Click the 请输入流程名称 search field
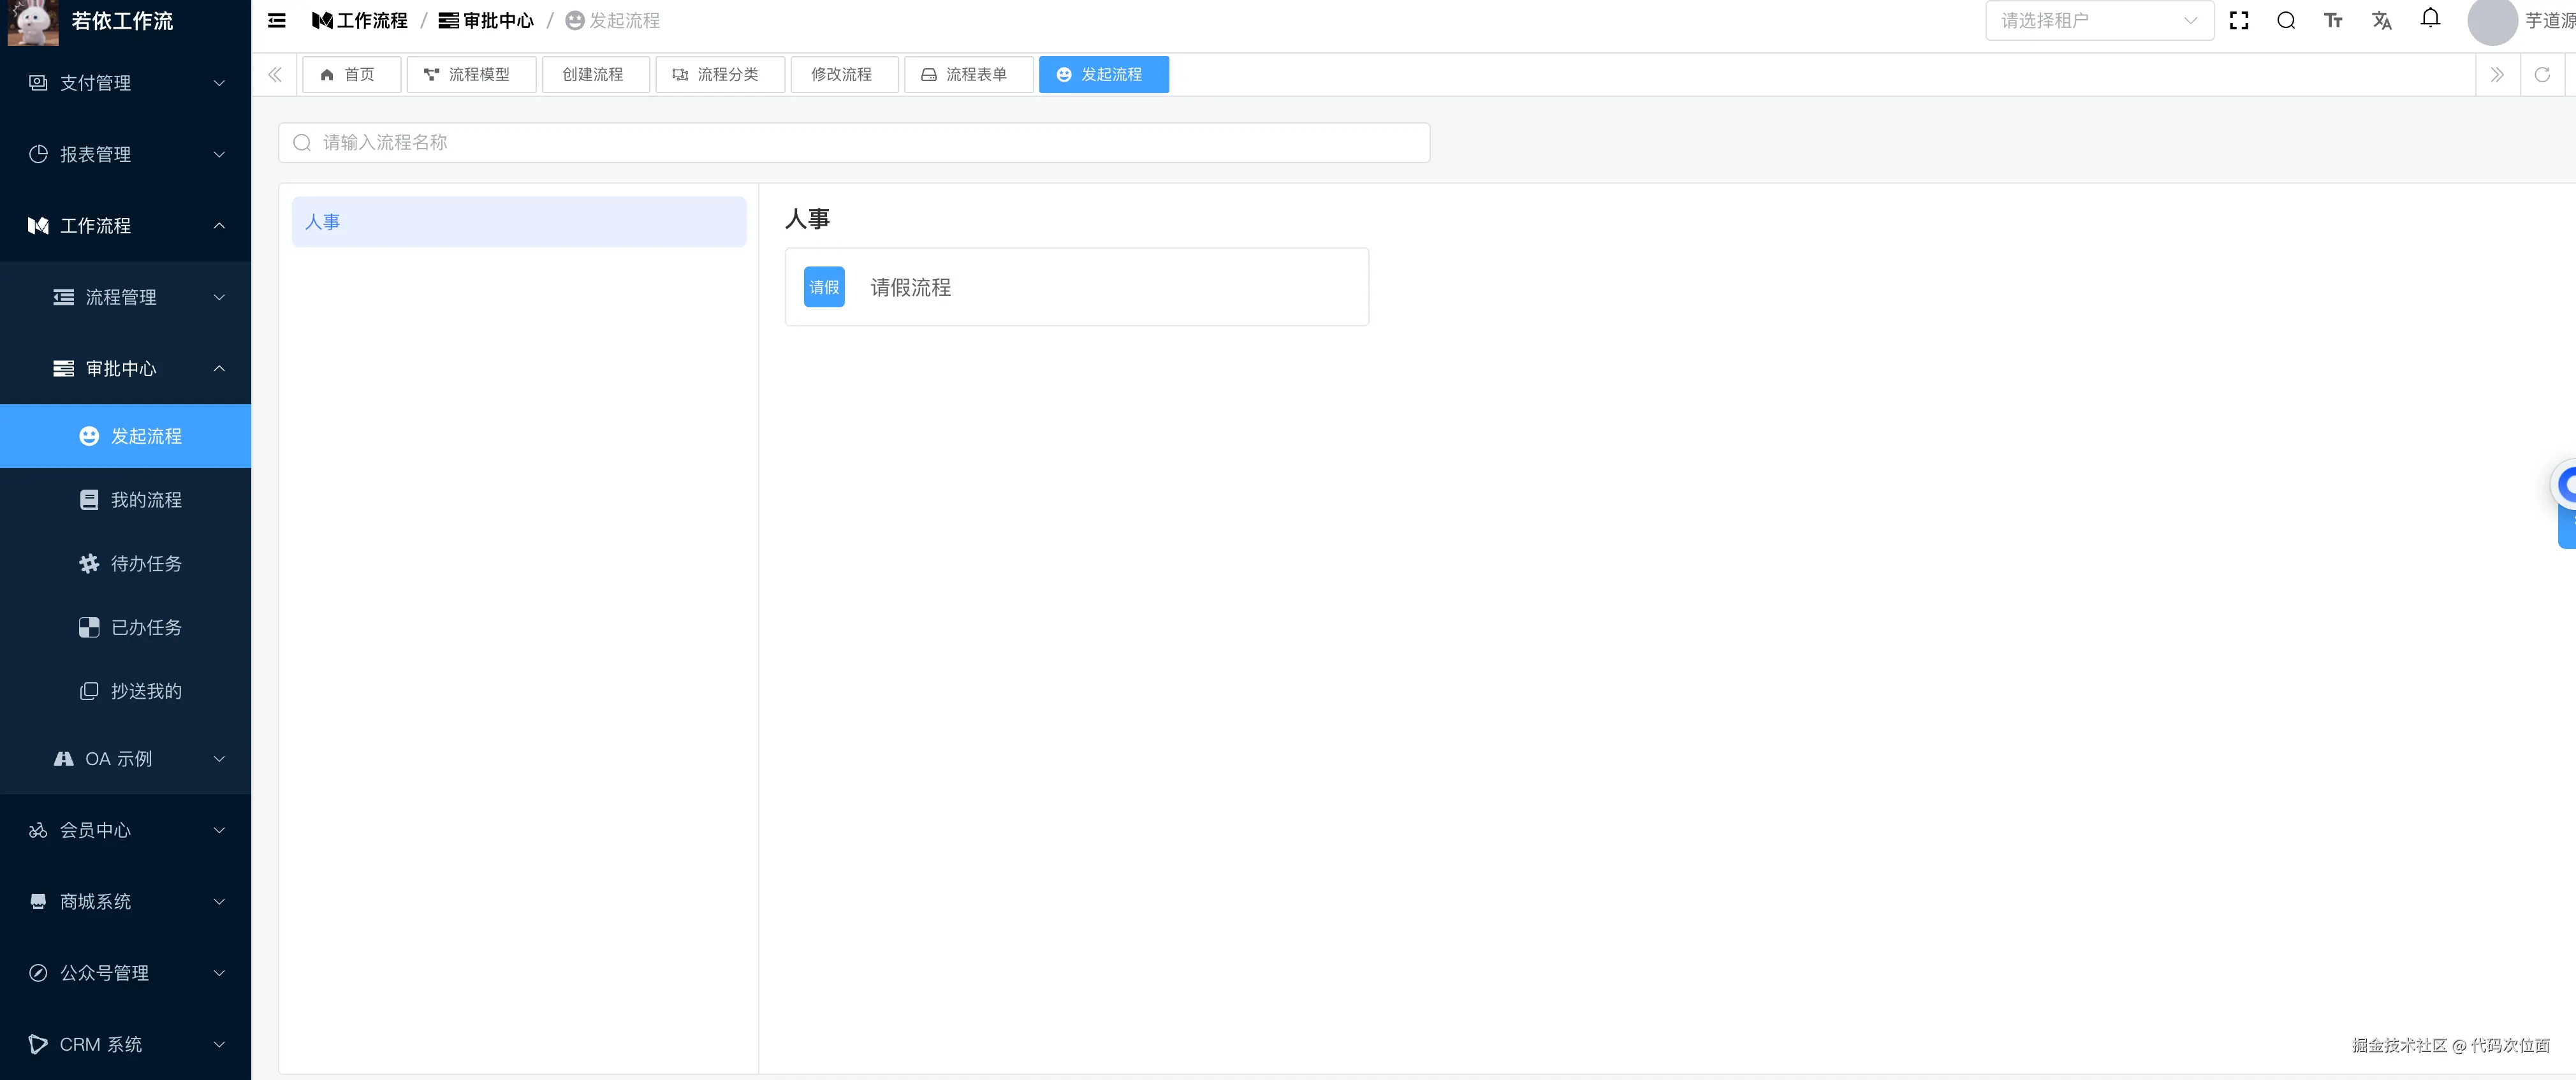Image resolution: width=2576 pixels, height=1080 pixels. click(854, 142)
